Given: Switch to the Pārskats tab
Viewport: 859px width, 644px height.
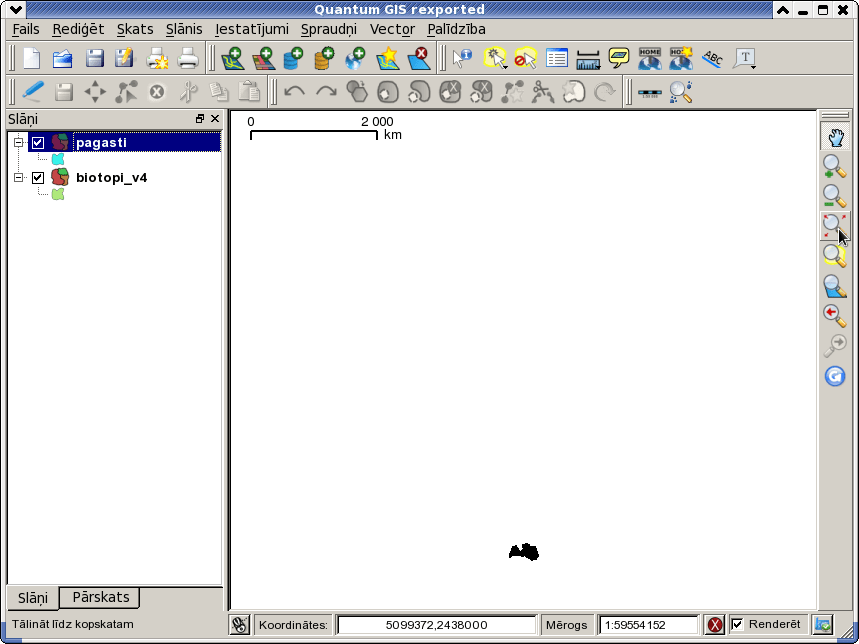Looking at the screenshot, I should coord(101,597).
